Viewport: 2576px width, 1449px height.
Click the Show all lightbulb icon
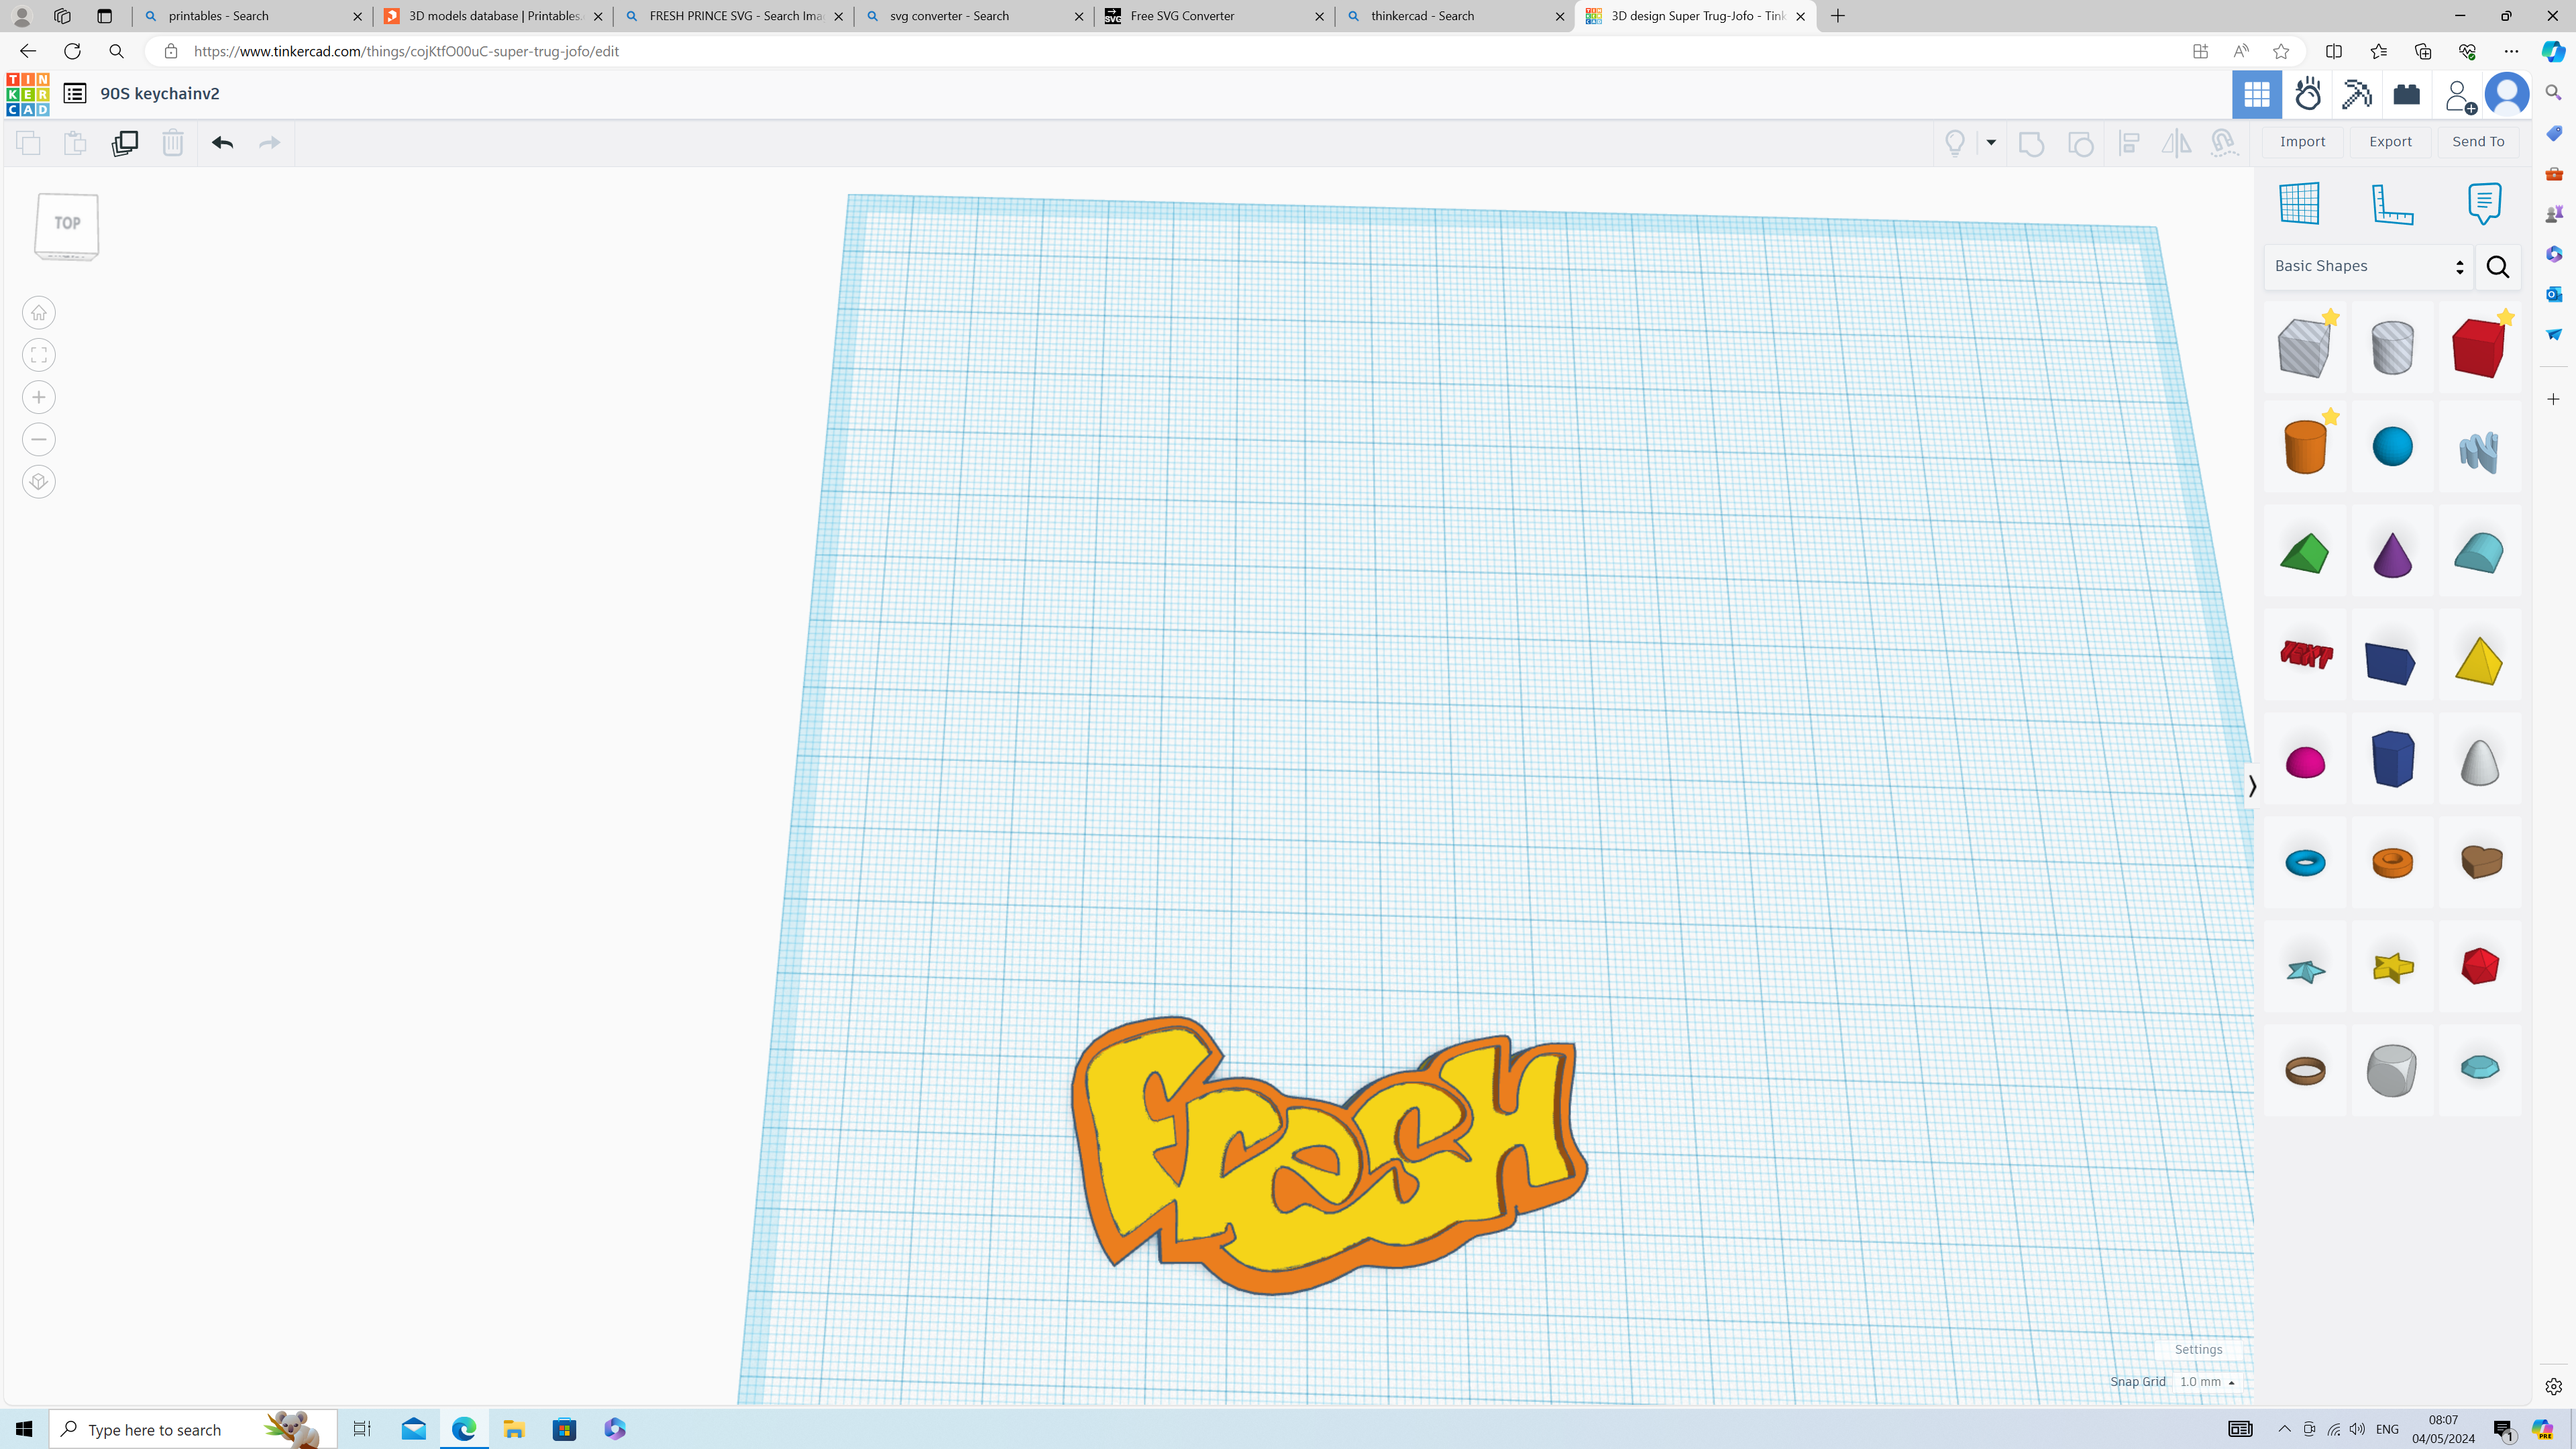[1955, 142]
